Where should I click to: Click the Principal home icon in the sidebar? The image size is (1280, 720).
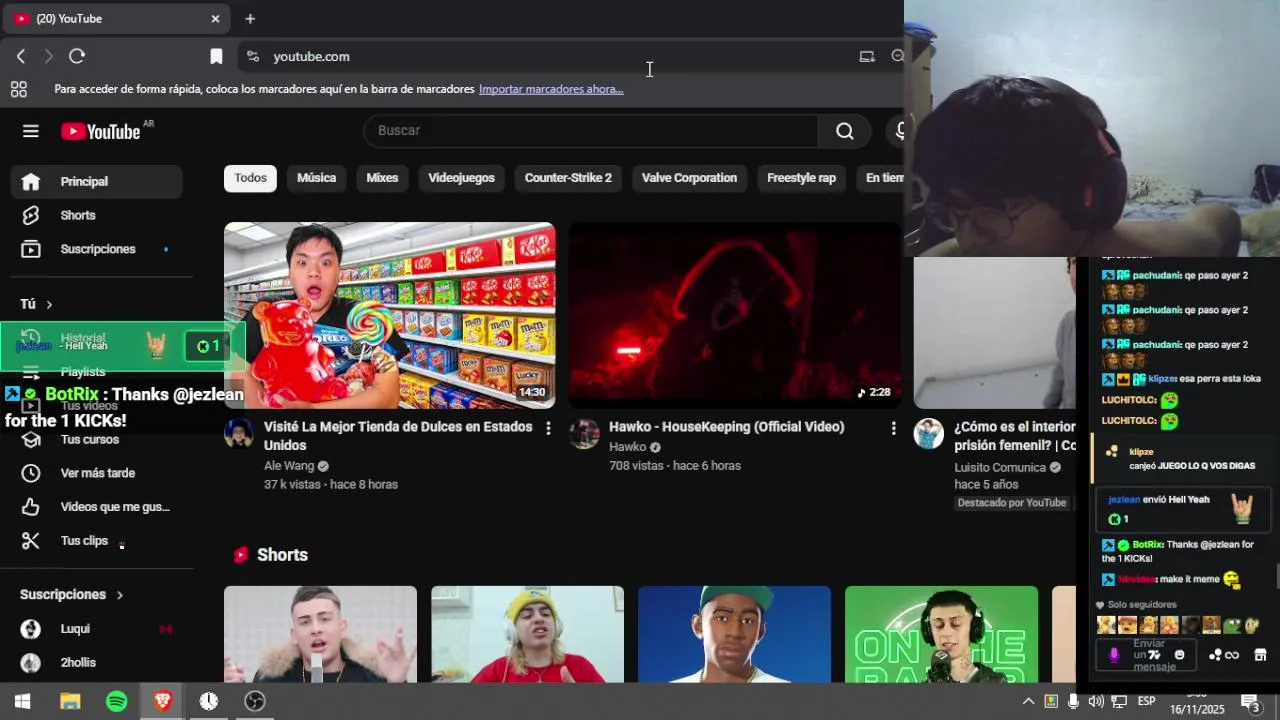click(x=31, y=182)
